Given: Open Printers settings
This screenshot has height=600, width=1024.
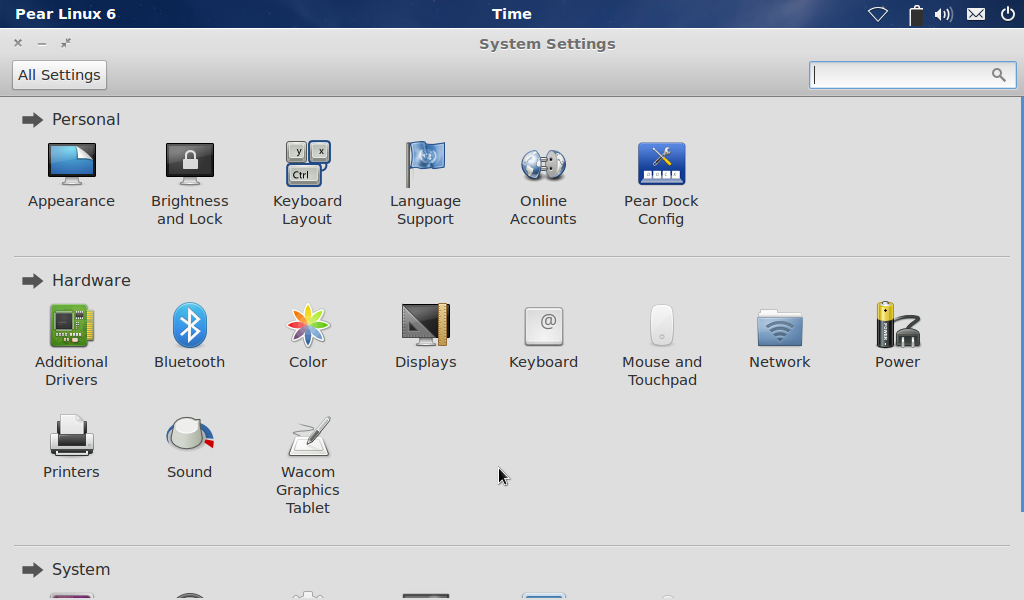Looking at the screenshot, I should [71, 447].
